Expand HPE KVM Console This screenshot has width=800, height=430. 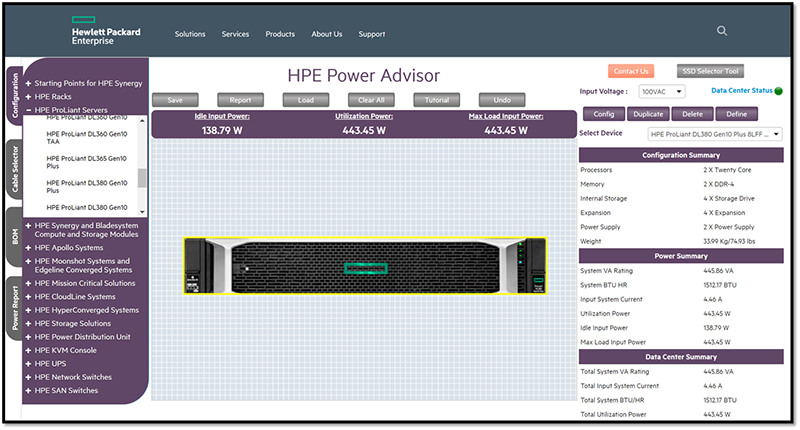coord(28,350)
